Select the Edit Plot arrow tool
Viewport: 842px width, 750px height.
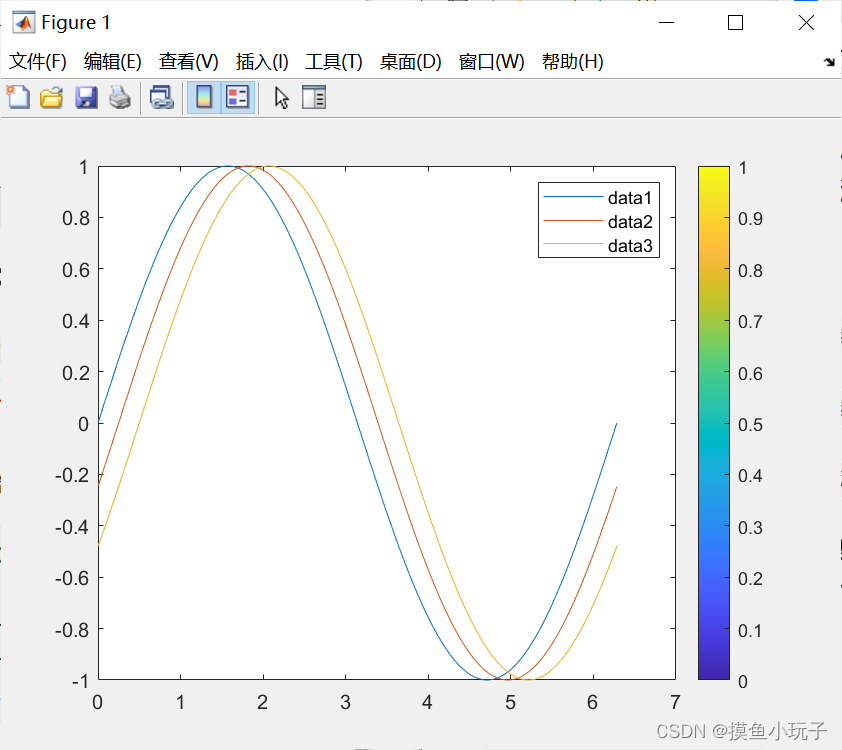click(x=281, y=98)
